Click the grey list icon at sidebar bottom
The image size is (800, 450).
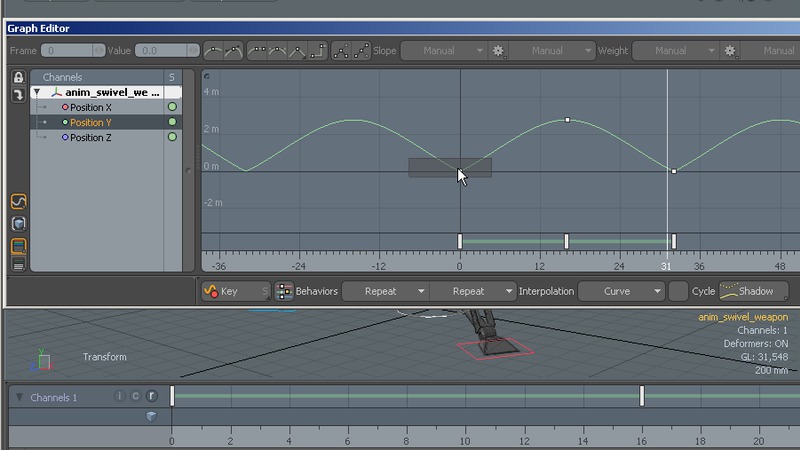click(18, 264)
